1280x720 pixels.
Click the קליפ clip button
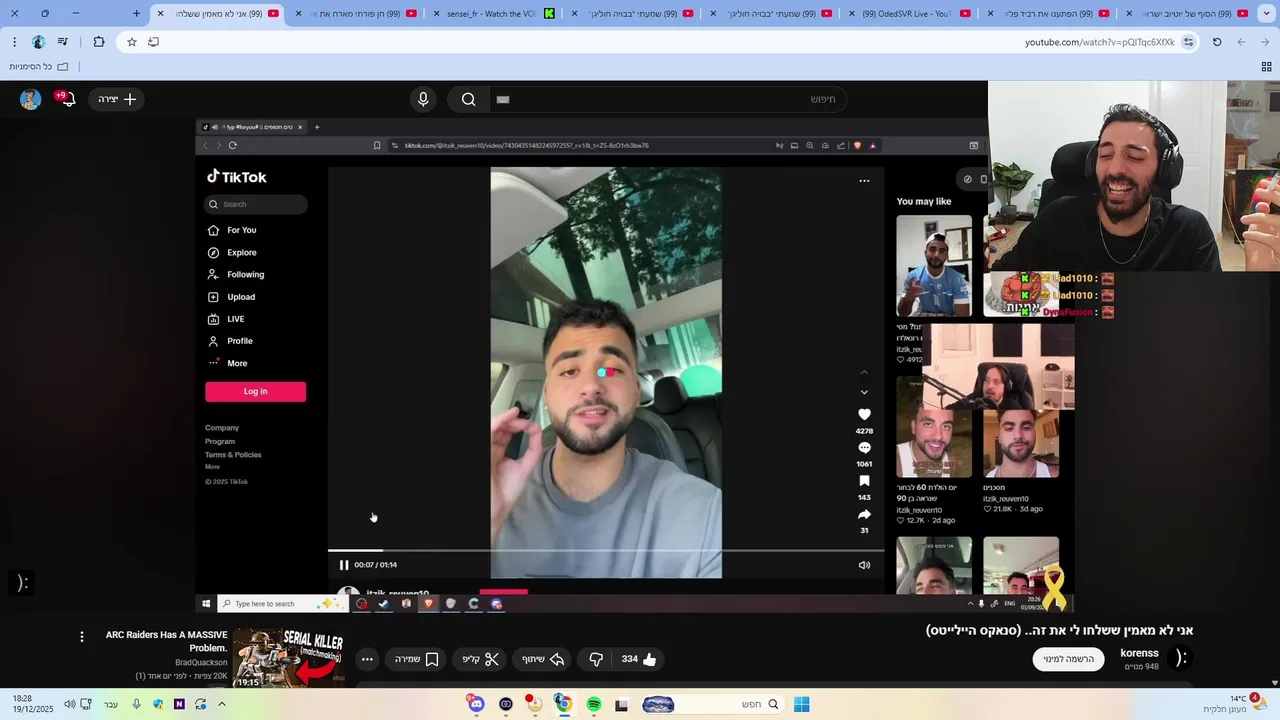(x=480, y=659)
